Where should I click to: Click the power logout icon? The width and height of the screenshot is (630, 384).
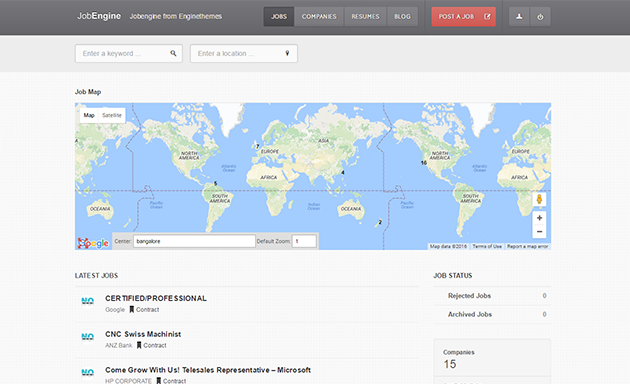540,16
